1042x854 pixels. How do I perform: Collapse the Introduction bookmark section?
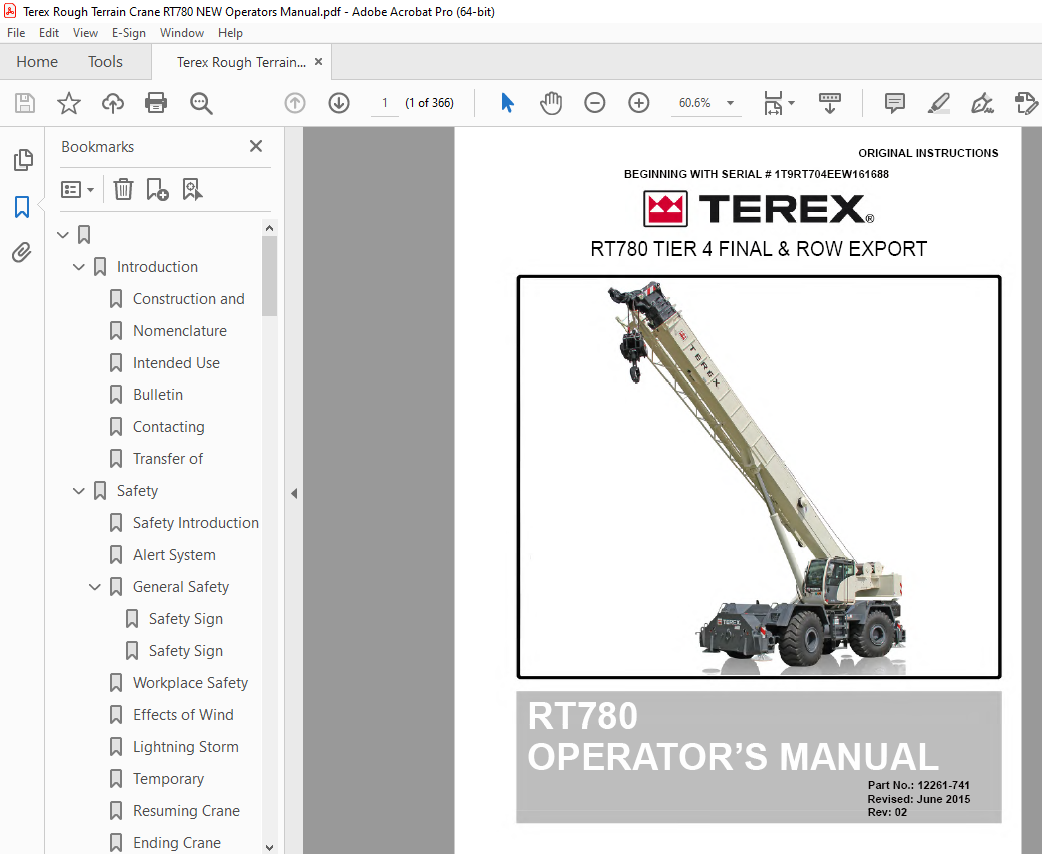(x=79, y=267)
